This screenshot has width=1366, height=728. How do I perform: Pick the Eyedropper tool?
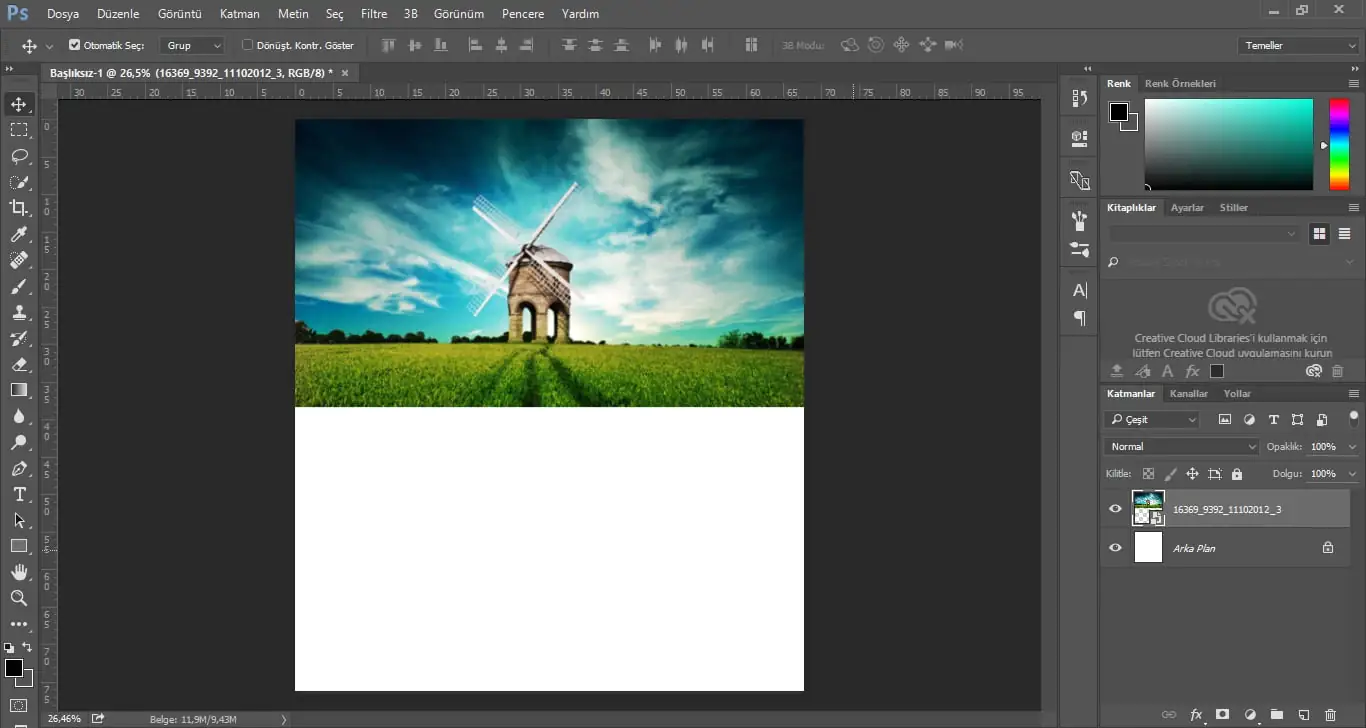point(19,234)
